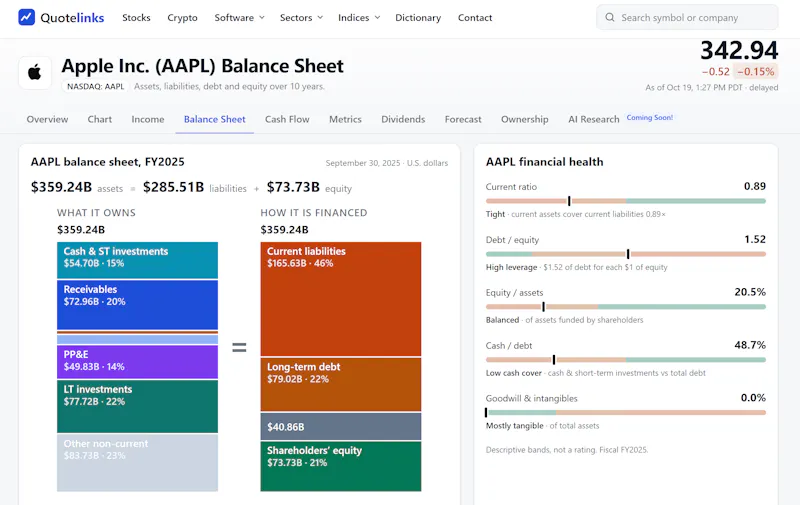Click the 1.52 debt/equity value
The image size is (800, 505).
[755, 239]
